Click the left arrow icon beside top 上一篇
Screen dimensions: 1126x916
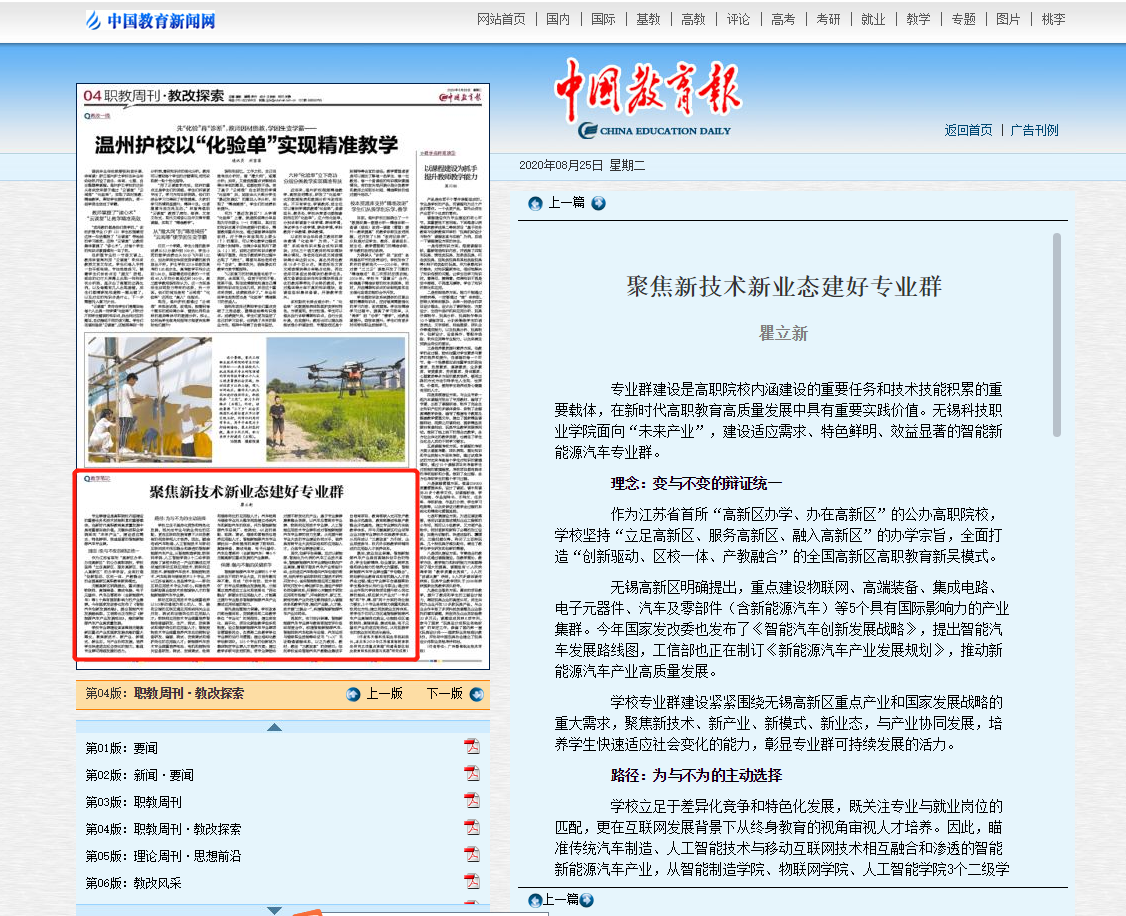pos(535,204)
